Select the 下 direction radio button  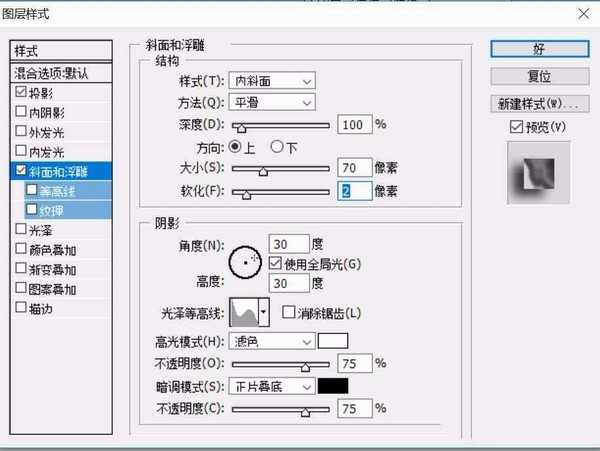pyautogui.click(x=277, y=147)
